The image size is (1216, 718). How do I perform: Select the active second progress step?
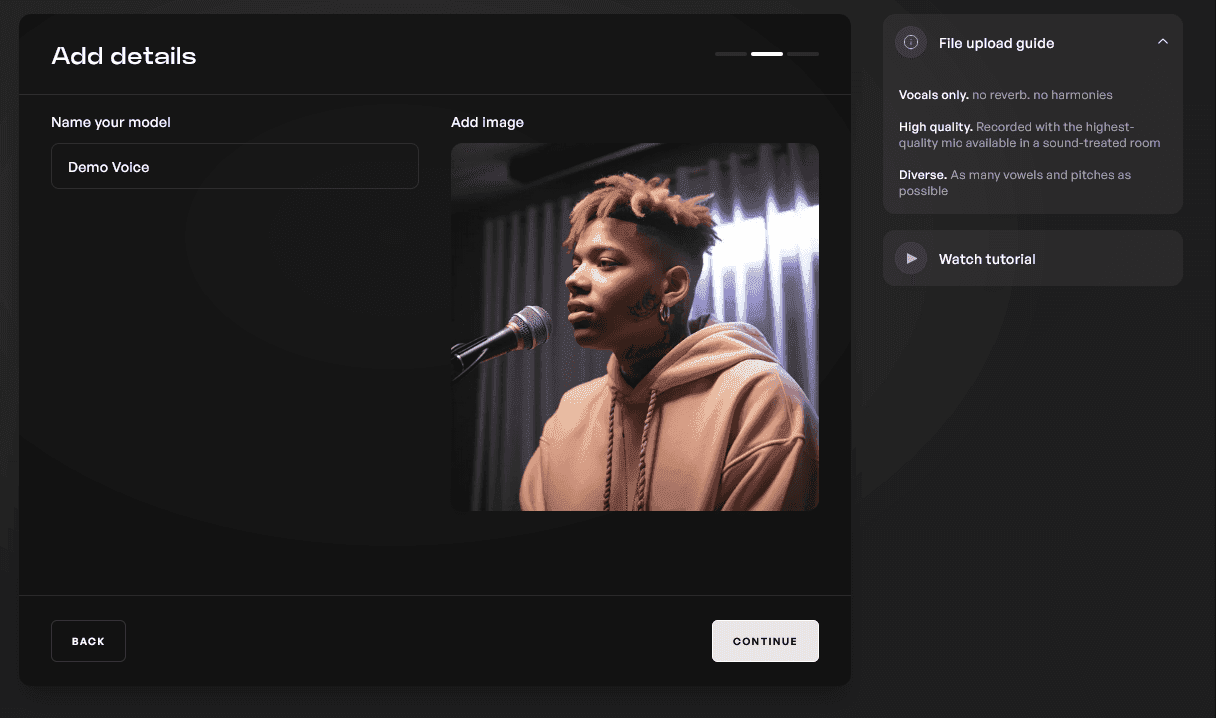[767, 54]
